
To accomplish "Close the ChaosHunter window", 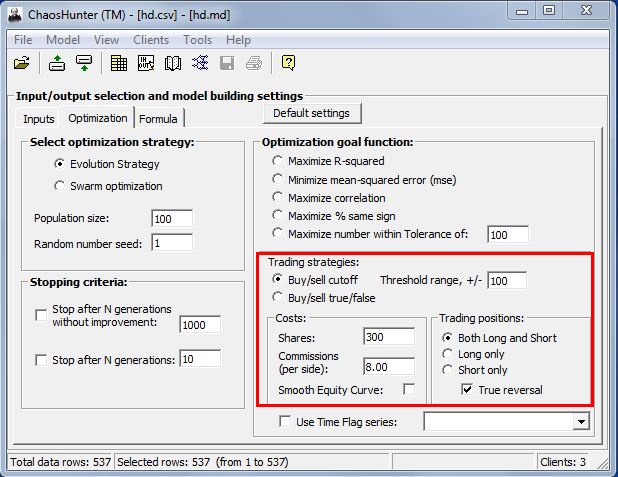I will [x=586, y=11].
